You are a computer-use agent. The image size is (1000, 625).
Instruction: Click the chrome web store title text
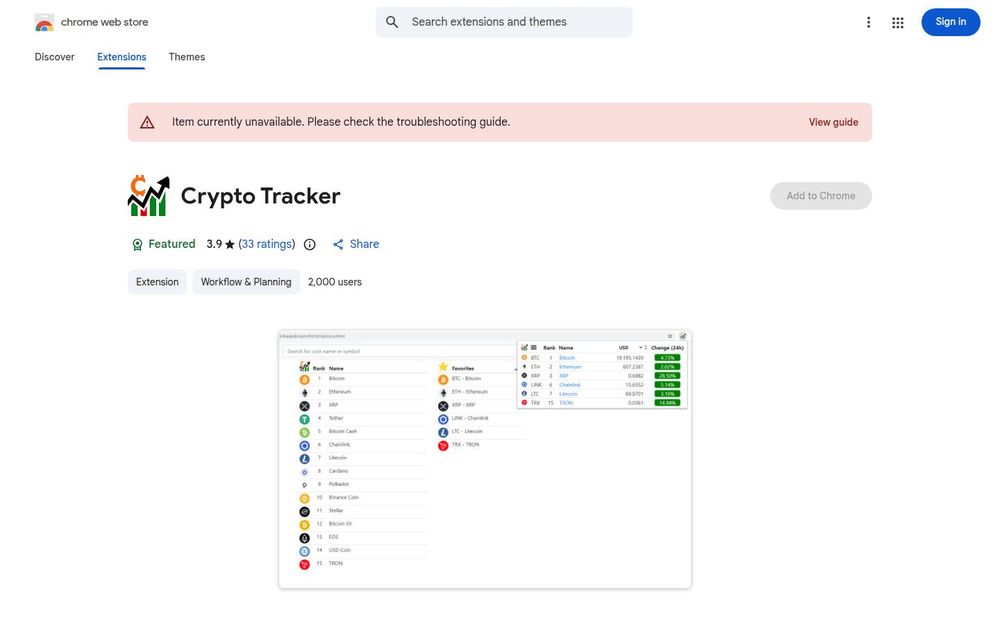[x=105, y=22]
